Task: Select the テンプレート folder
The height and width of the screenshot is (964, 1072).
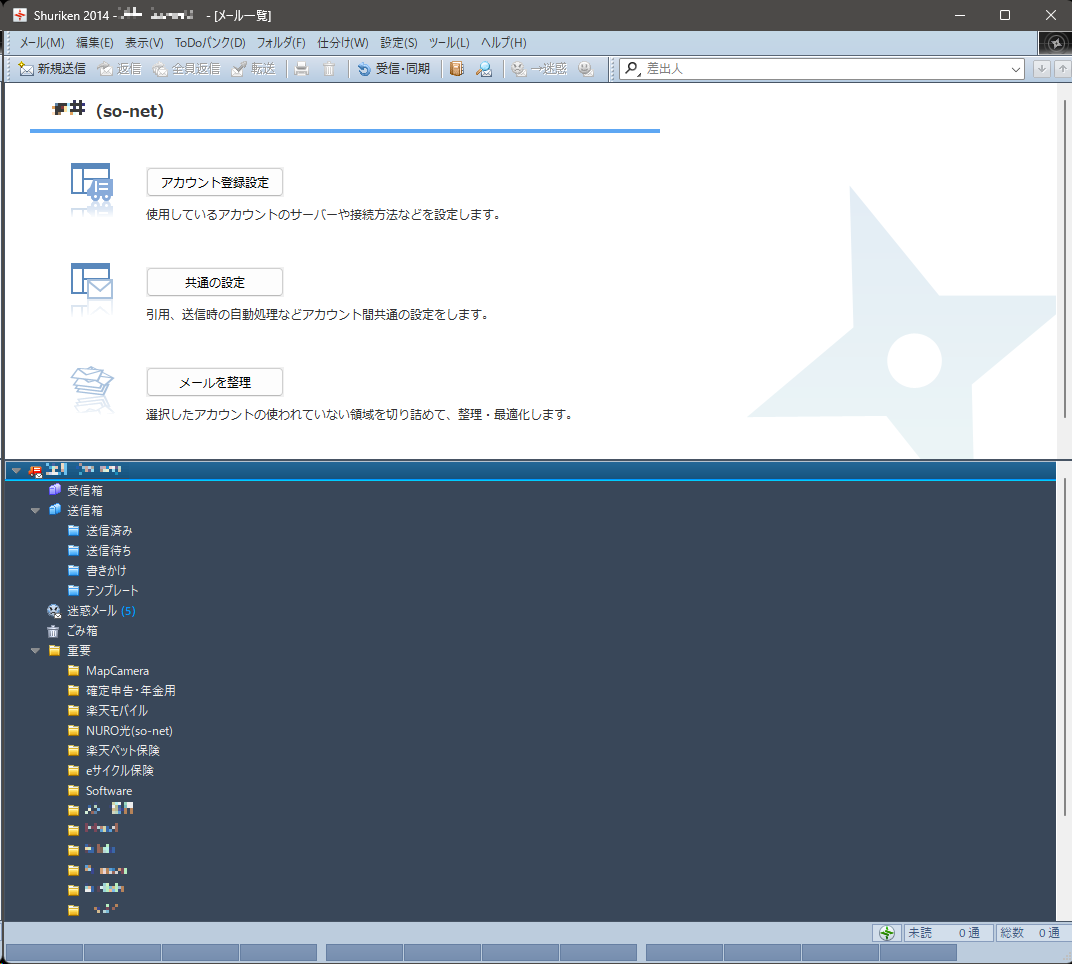Action: click(x=111, y=590)
